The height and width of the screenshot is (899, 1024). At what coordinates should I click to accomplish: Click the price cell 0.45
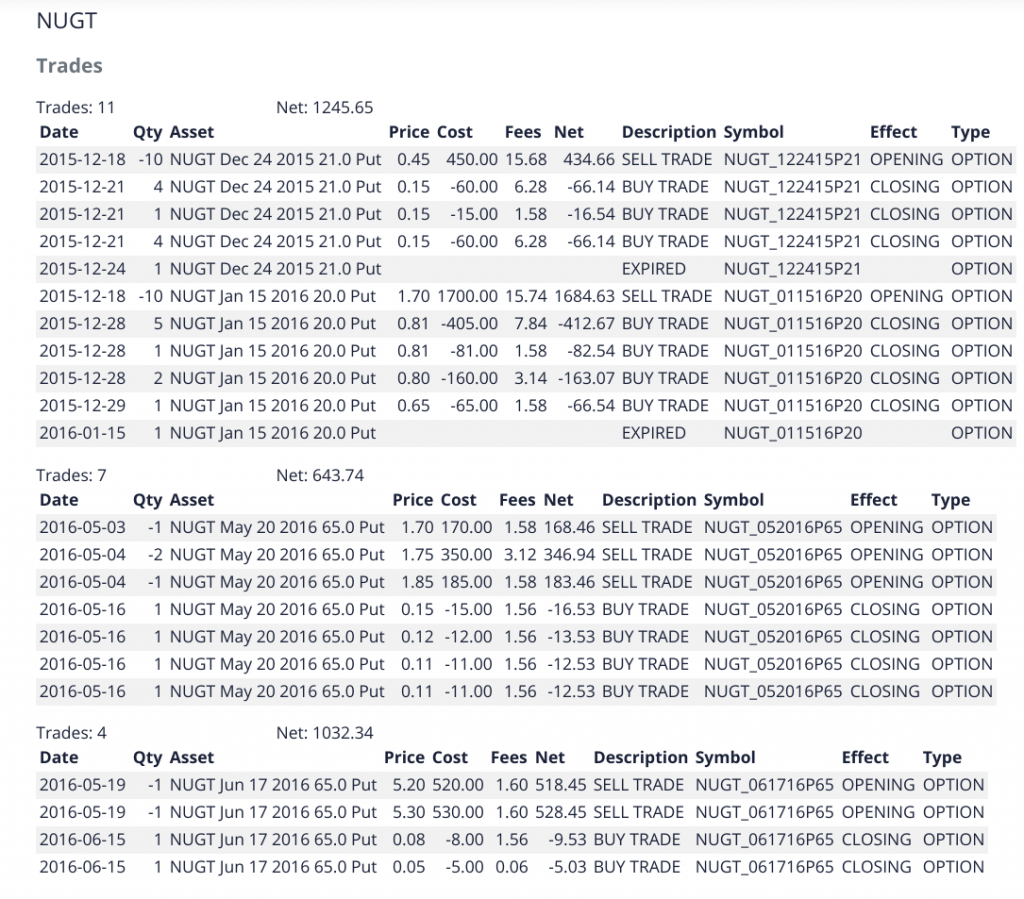coord(413,159)
